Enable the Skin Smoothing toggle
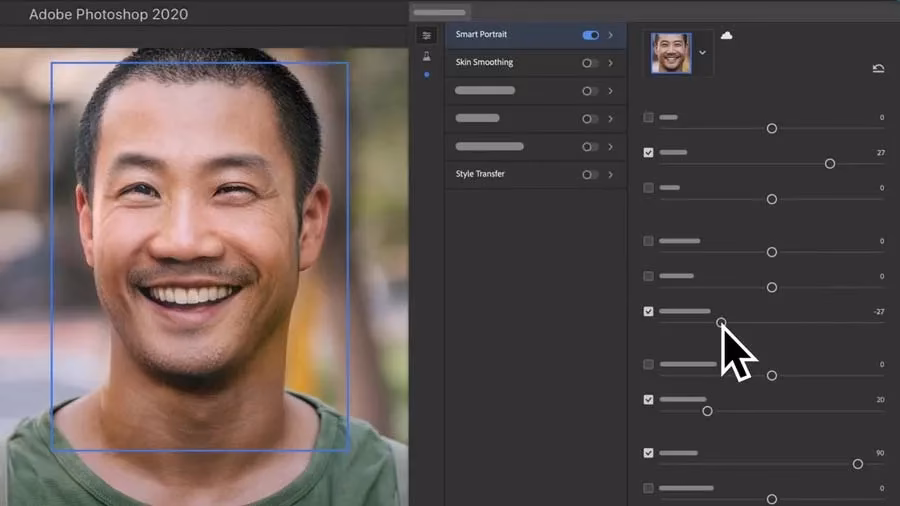 590,63
